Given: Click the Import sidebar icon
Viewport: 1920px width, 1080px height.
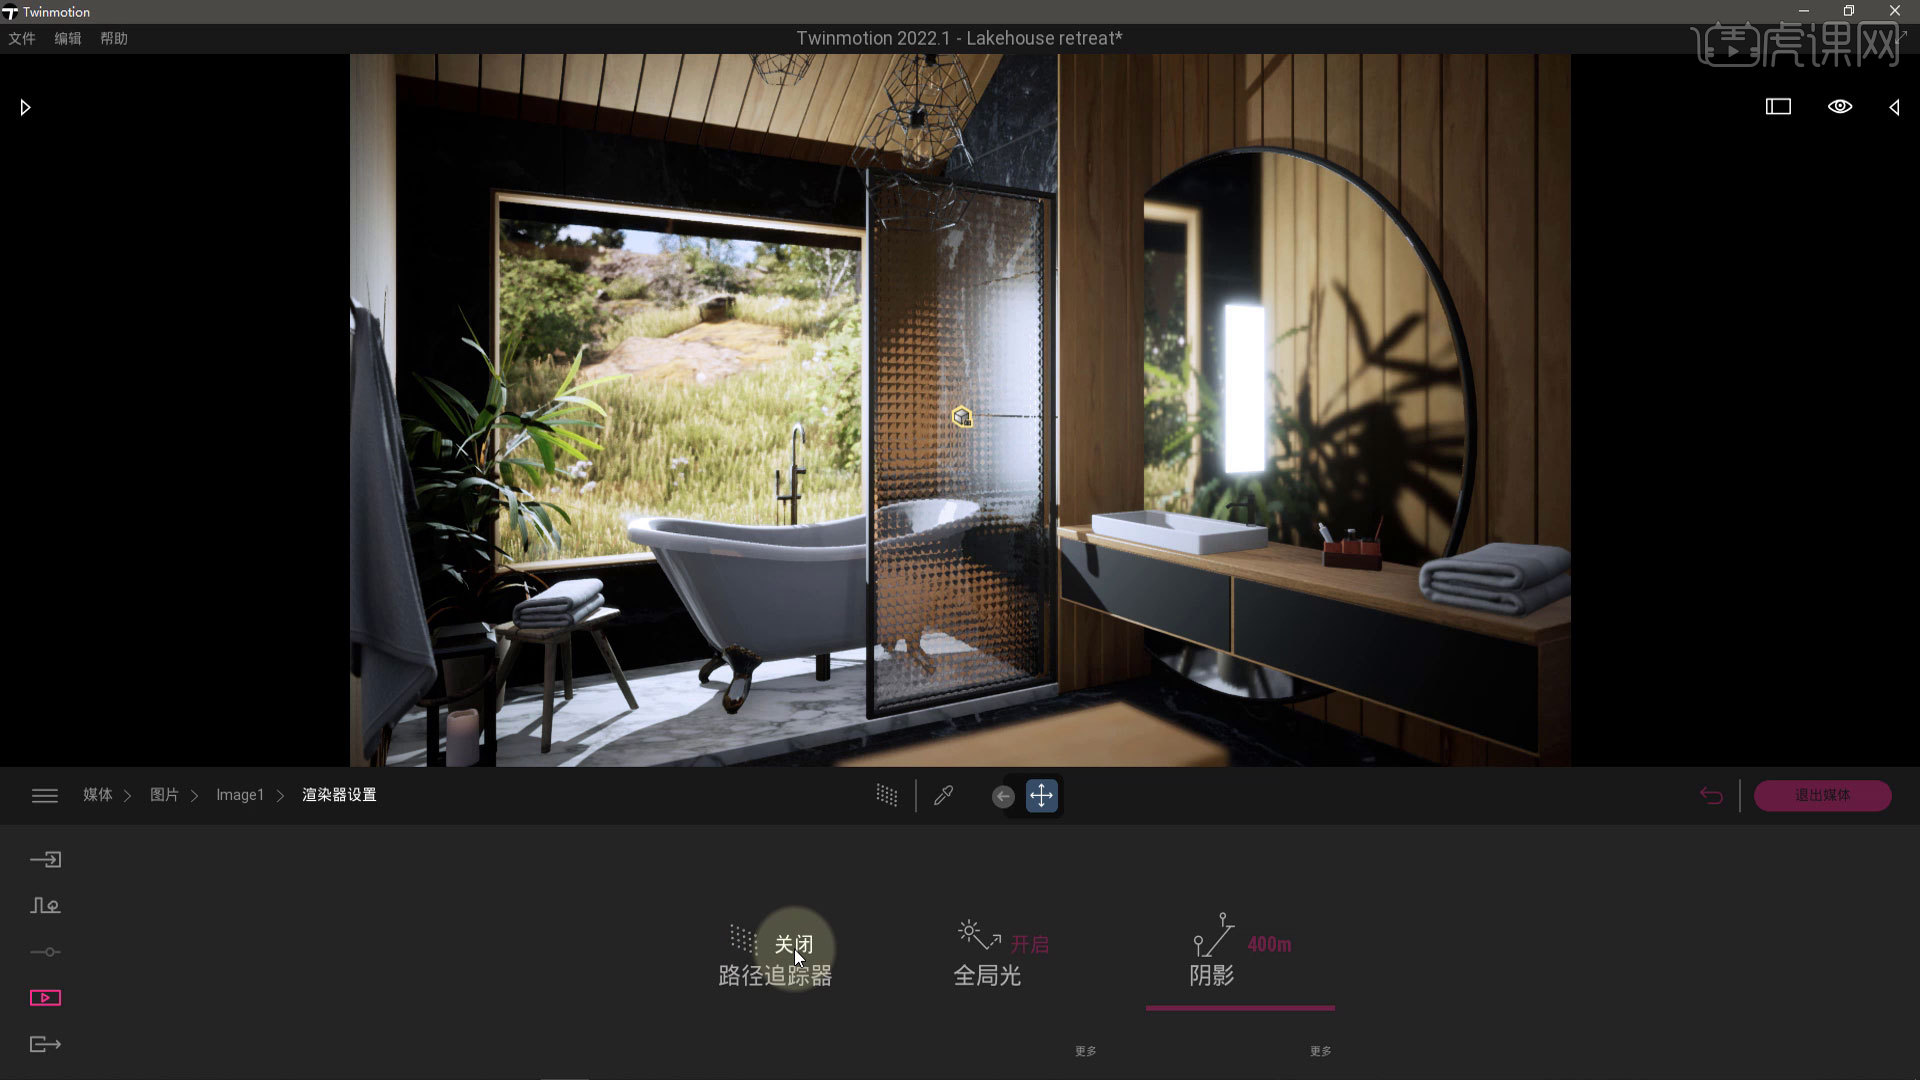Looking at the screenshot, I should click(45, 860).
